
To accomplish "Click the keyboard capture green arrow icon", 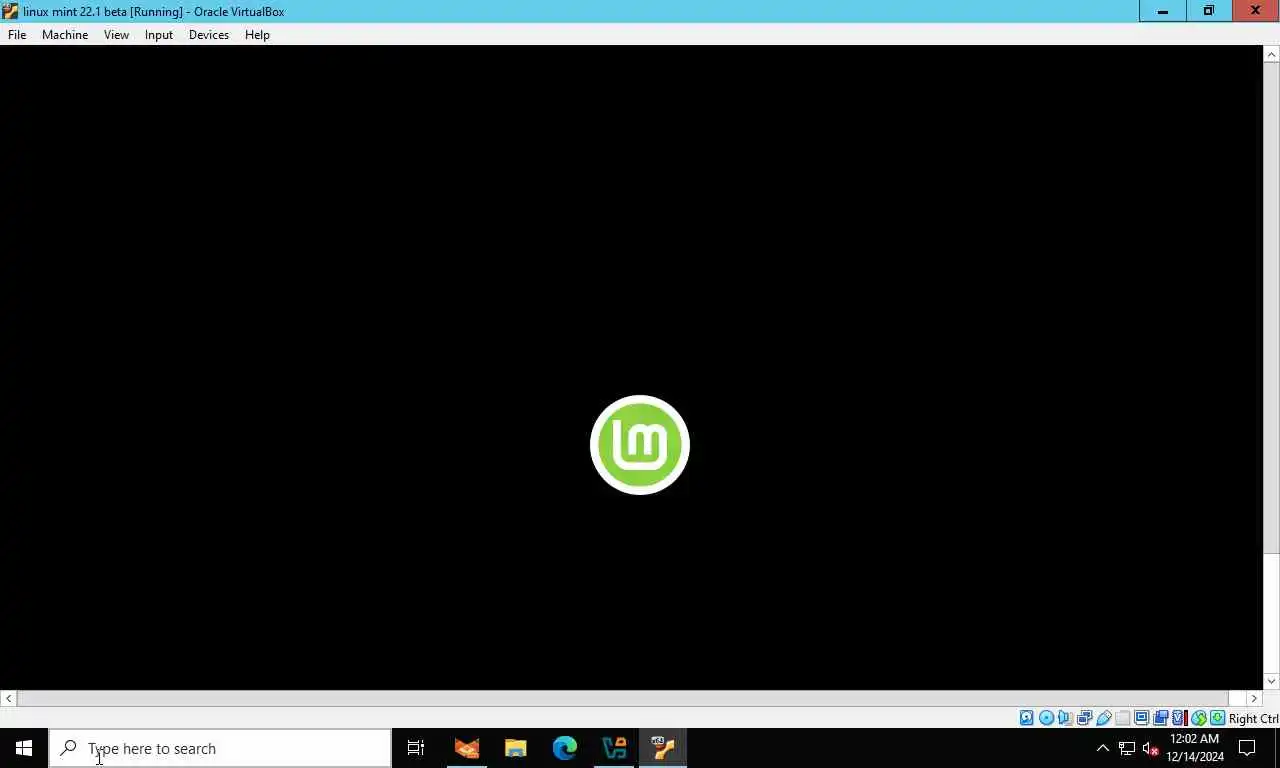I will (1217, 718).
